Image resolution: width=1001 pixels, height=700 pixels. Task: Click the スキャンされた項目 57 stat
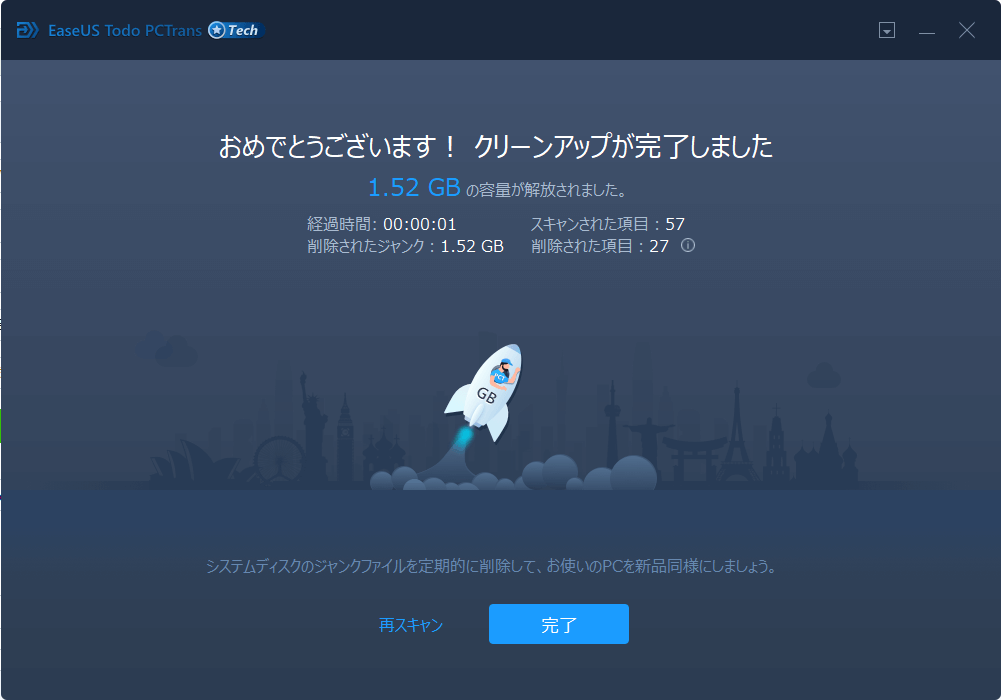point(607,224)
